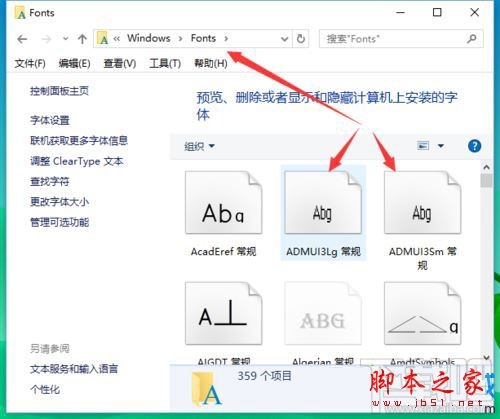Open 个性化 link

click(45, 389)
